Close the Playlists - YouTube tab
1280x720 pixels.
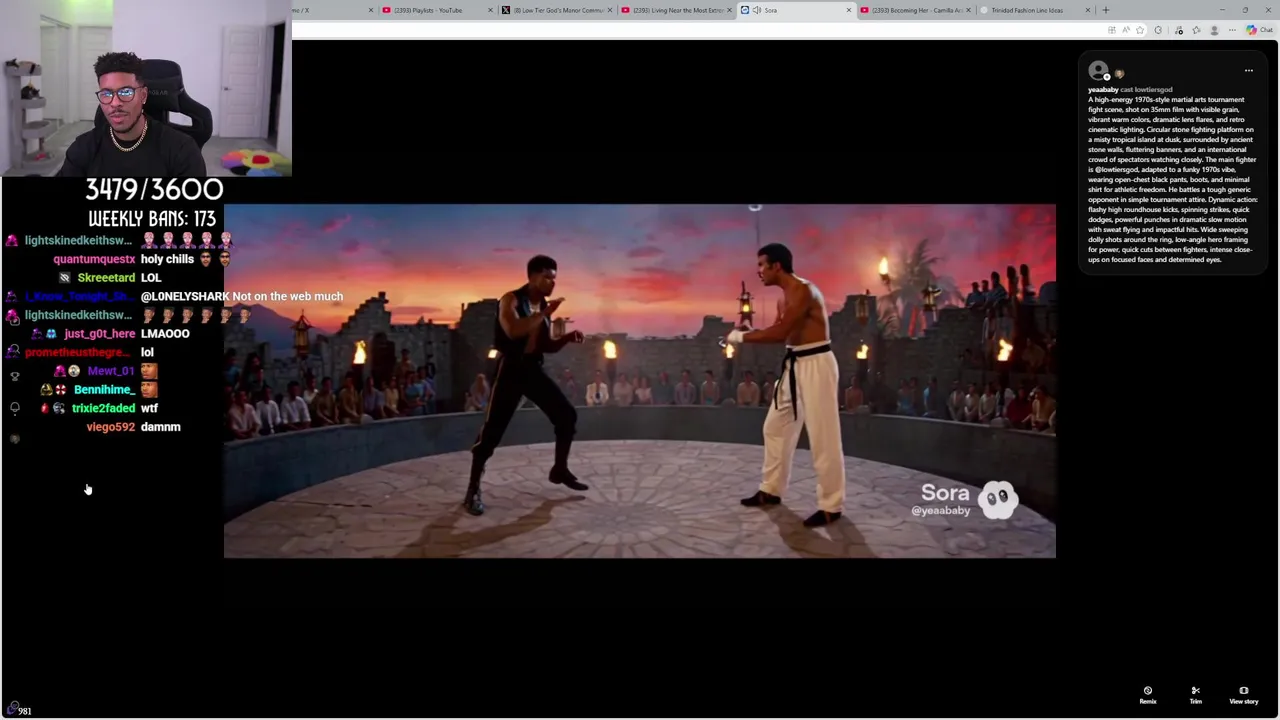point(490,10)
